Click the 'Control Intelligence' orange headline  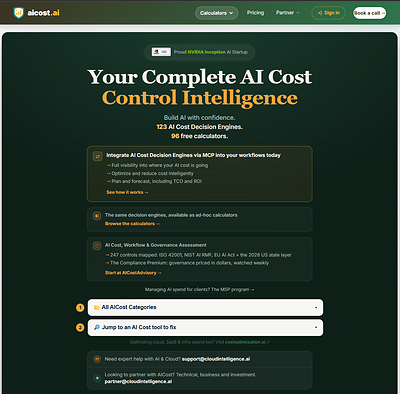[200, 98]
